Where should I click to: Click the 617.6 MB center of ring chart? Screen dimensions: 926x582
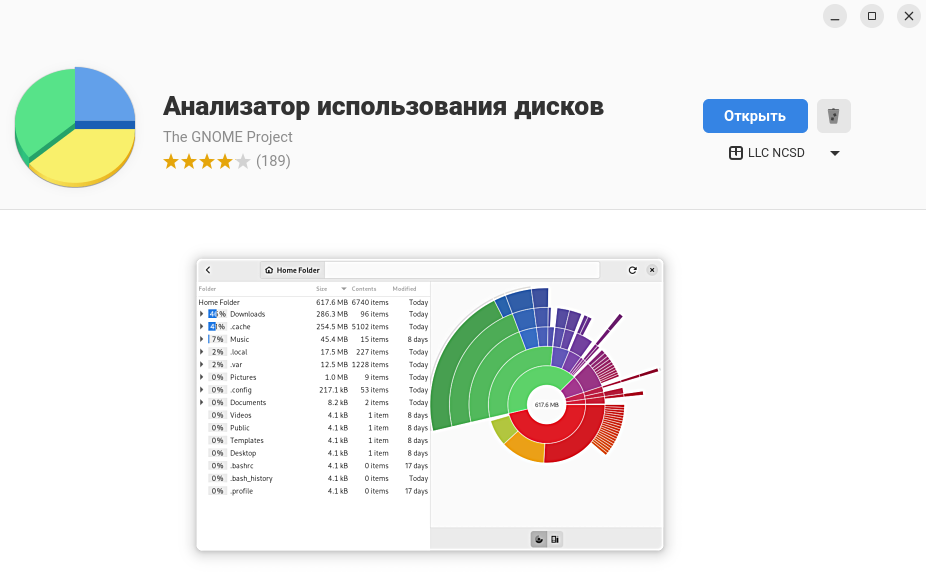pos(546,404)
